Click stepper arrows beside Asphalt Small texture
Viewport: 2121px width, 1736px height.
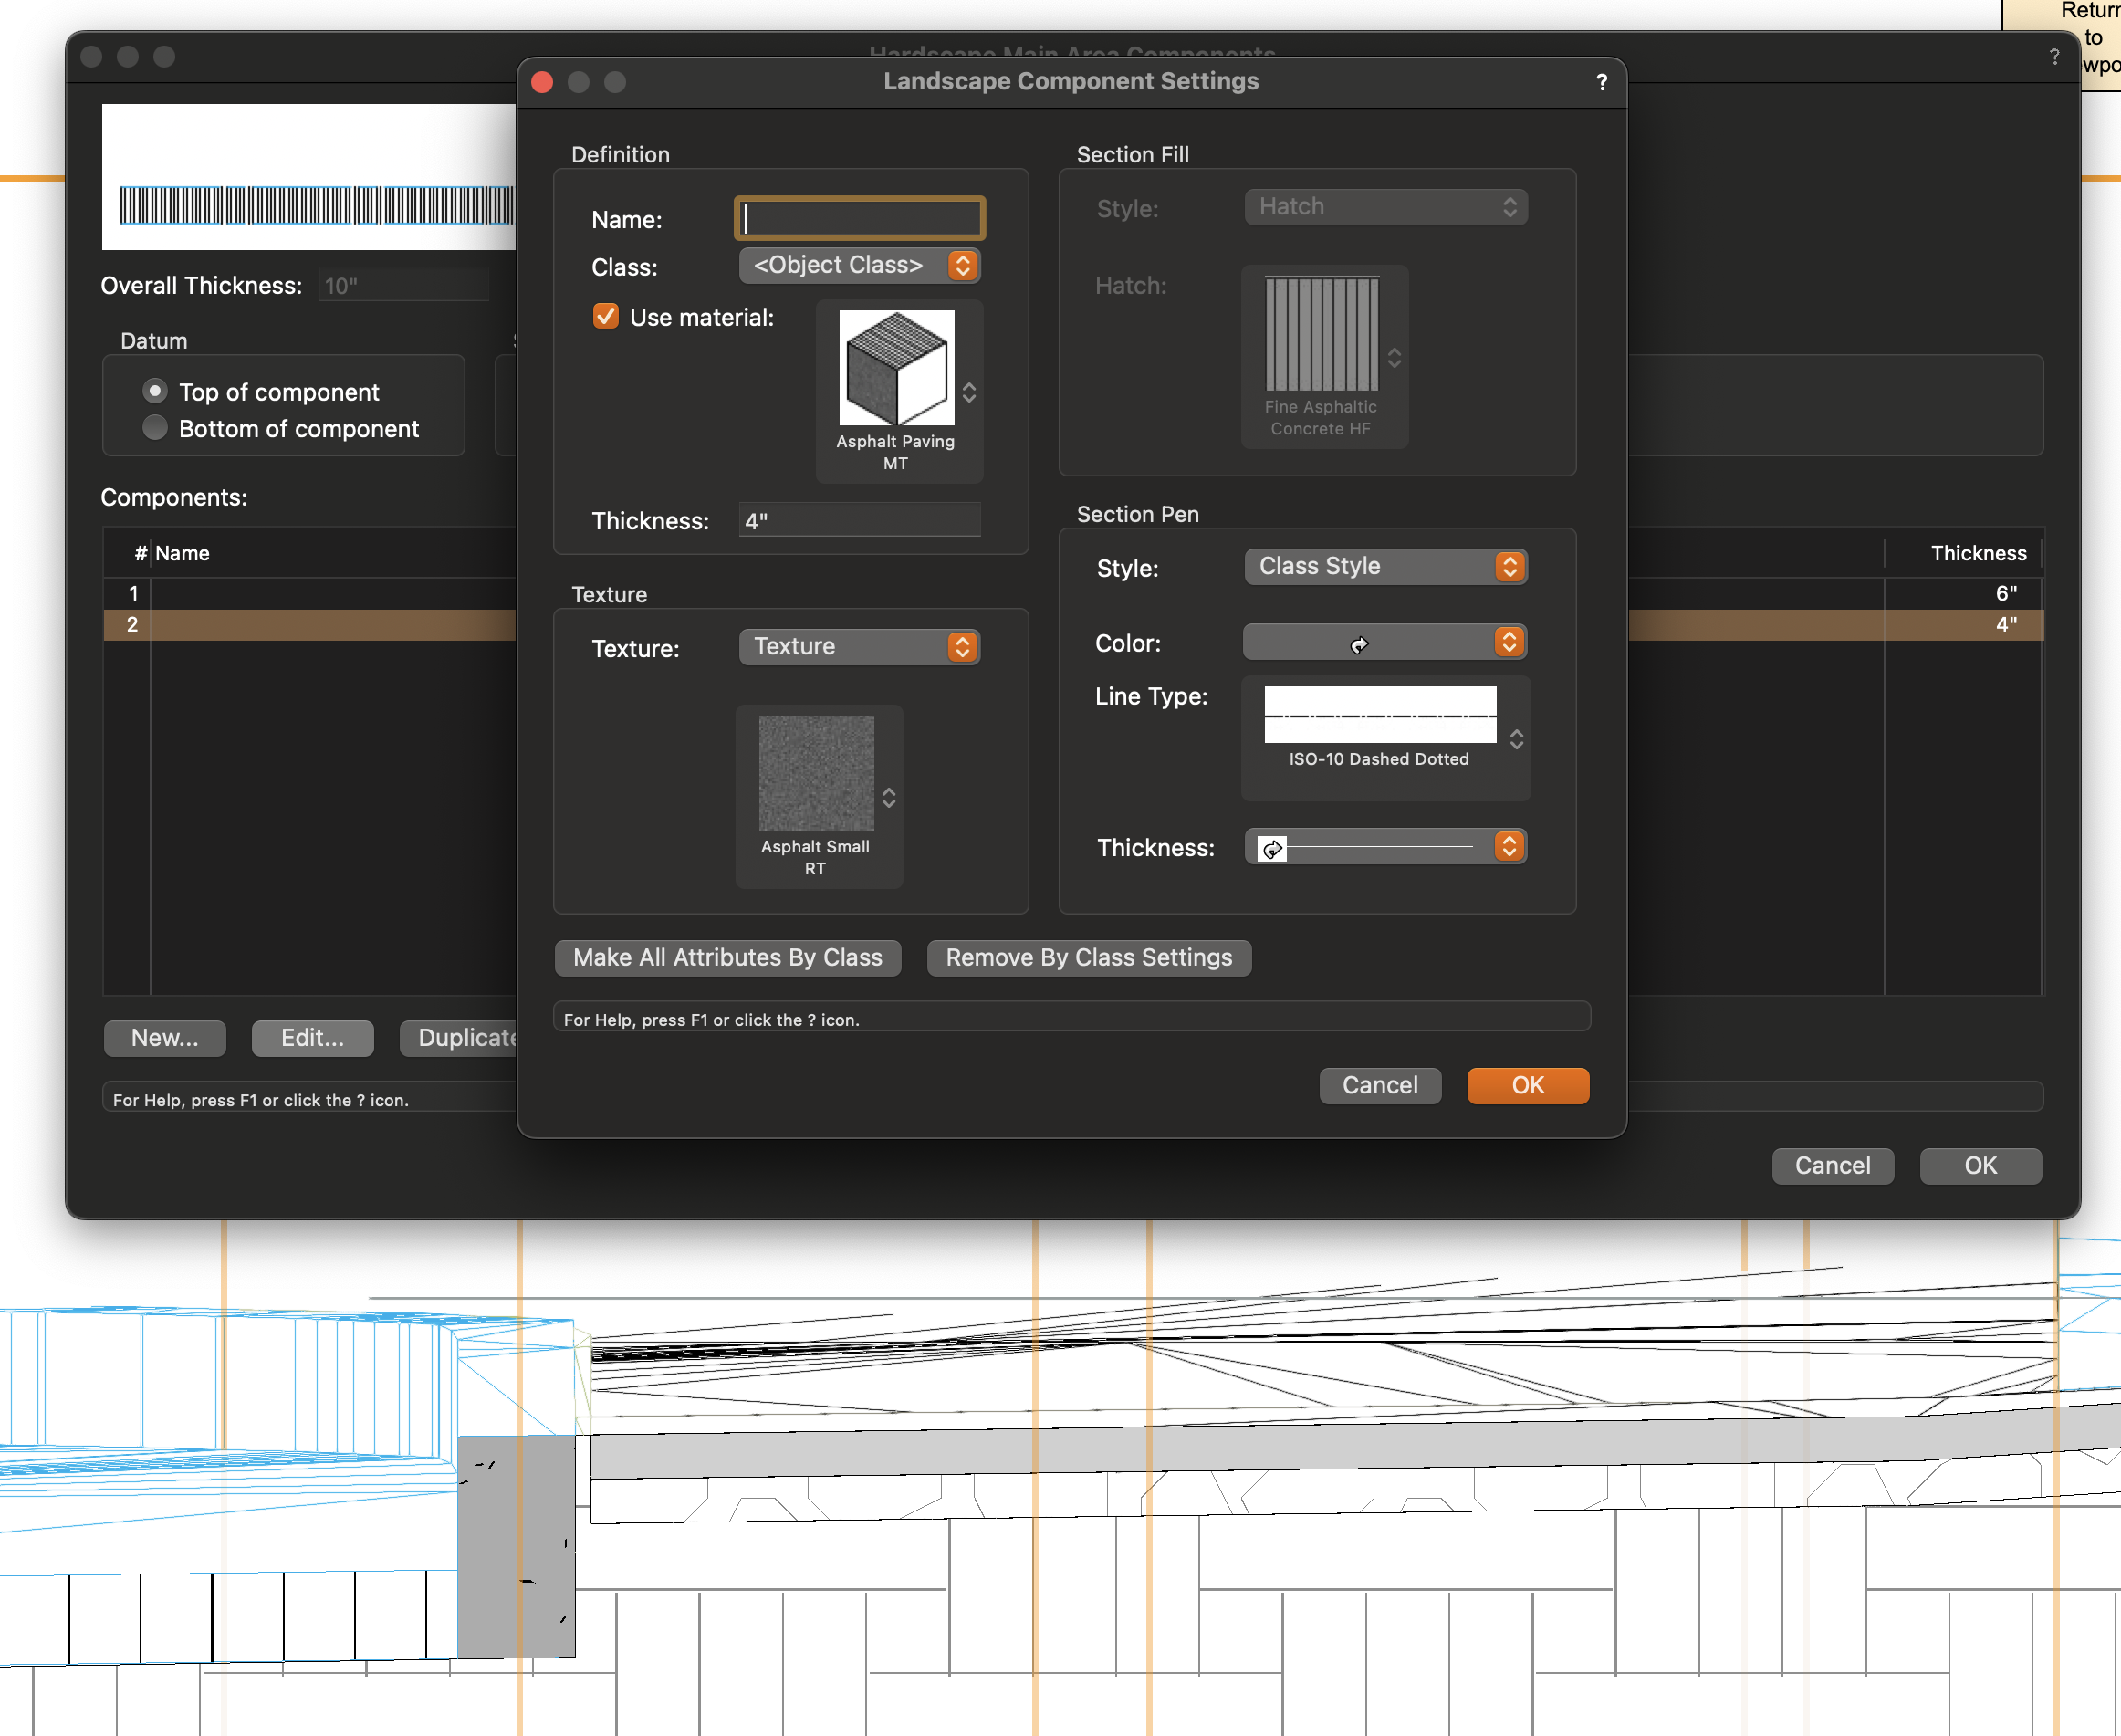click(888, 798)
